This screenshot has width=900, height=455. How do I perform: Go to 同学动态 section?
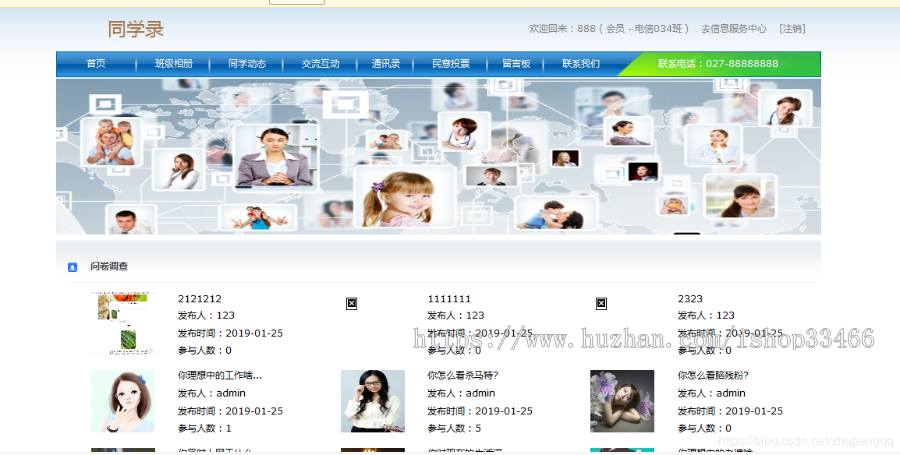click(x=247, y=64)
